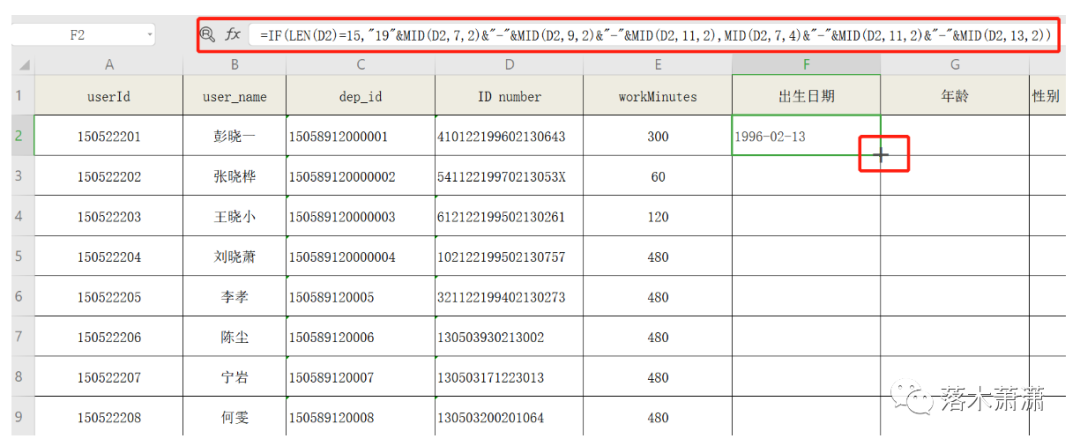The width and height of the screenshot is (1080, 446).
Task: Select cell containing 150522208
Action: pyautogui.click(x=108, y=417)
